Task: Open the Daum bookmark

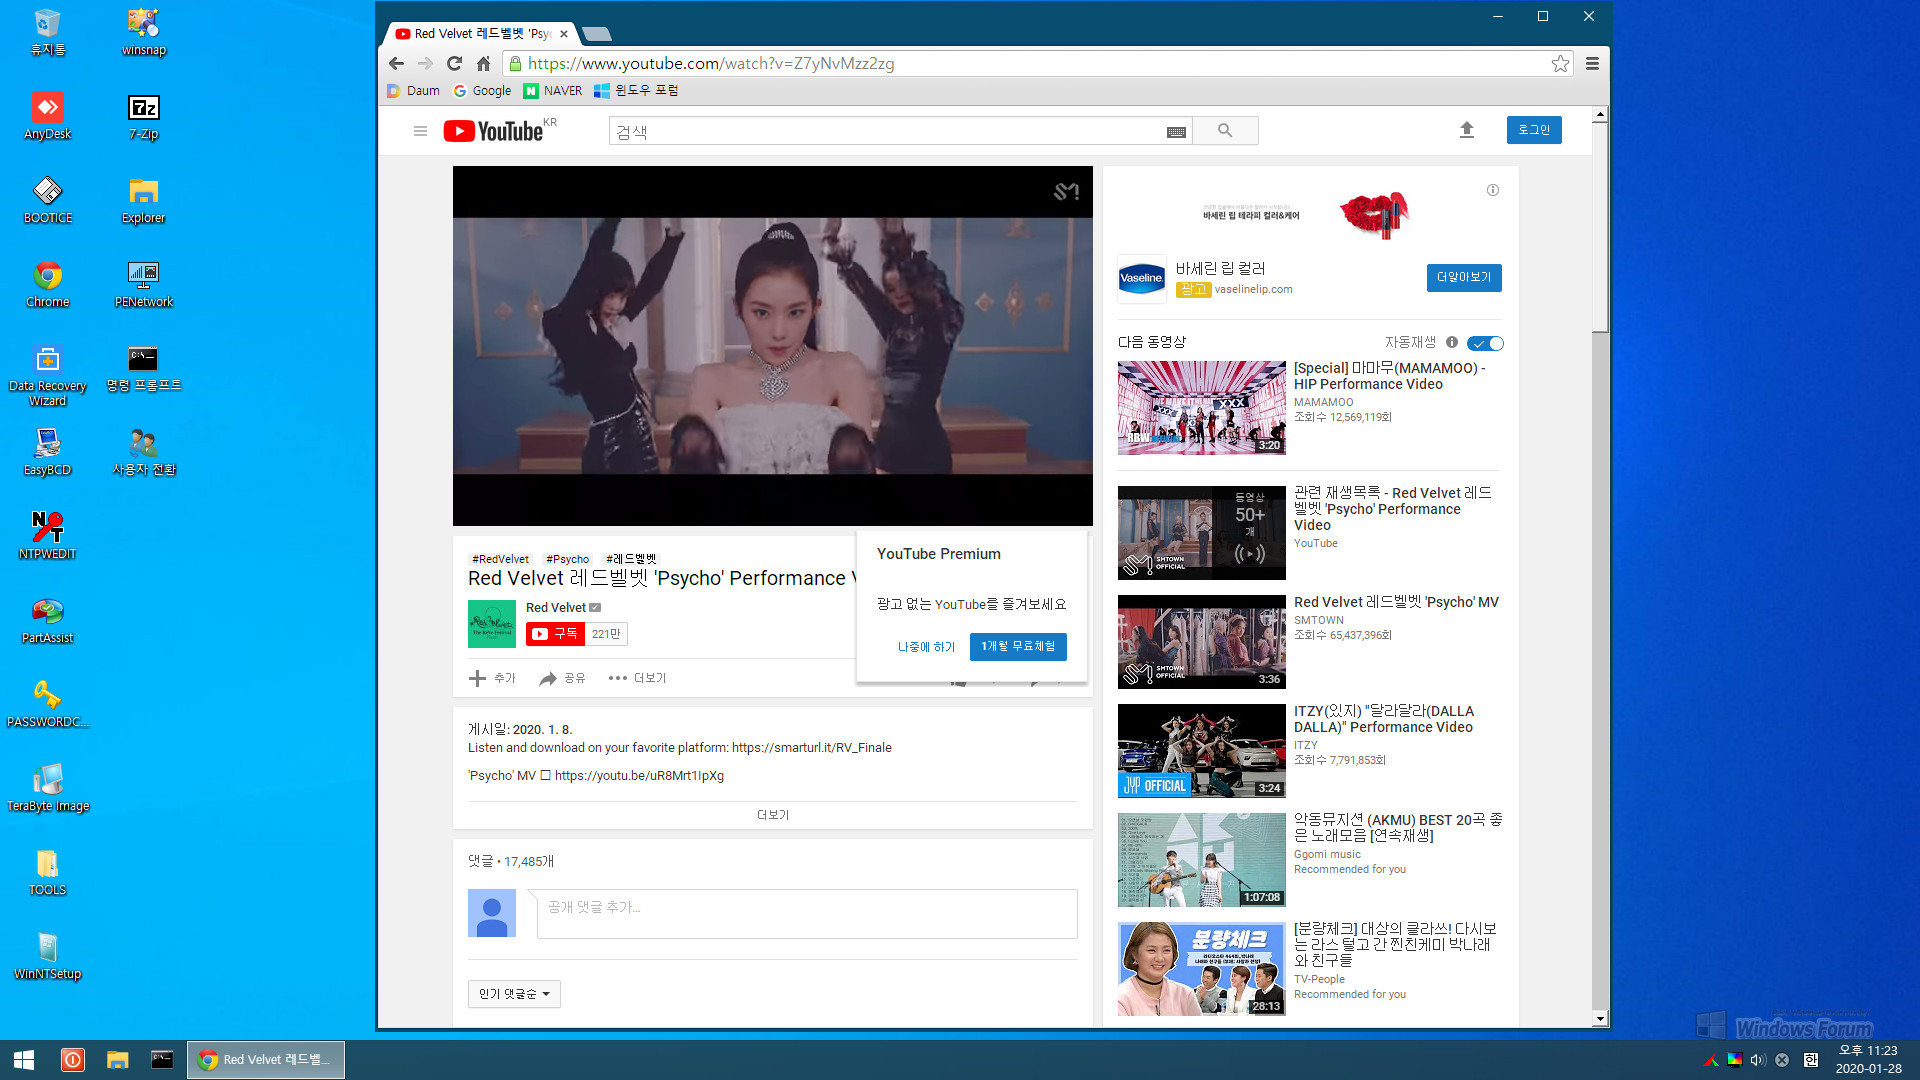Action: coord(414,90)
